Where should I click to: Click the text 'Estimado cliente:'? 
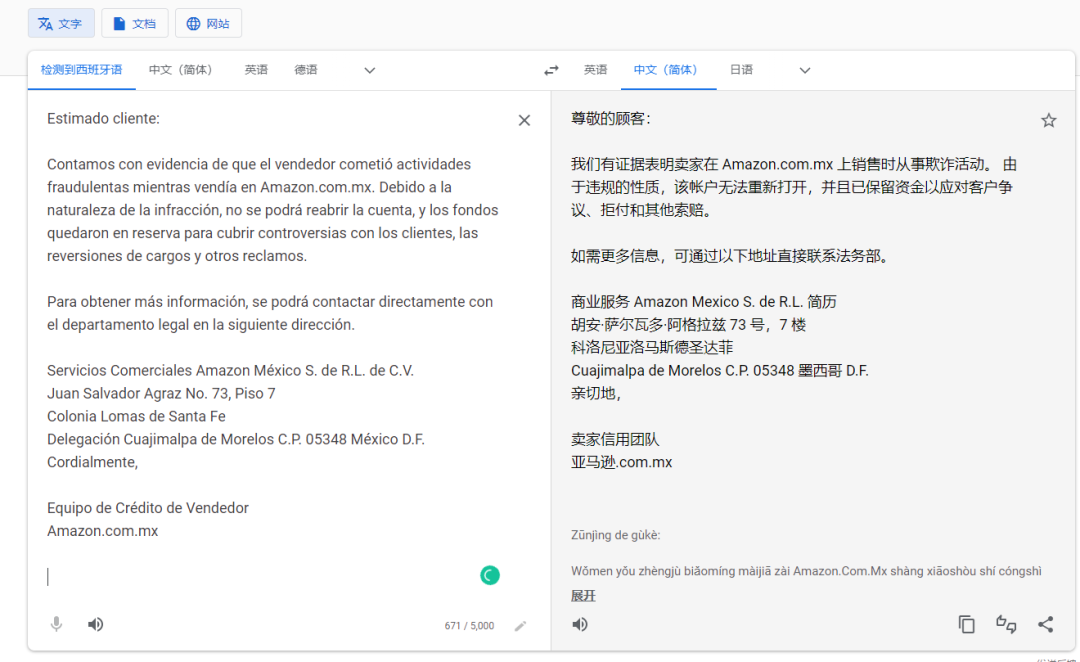click(x=103, y=118)
